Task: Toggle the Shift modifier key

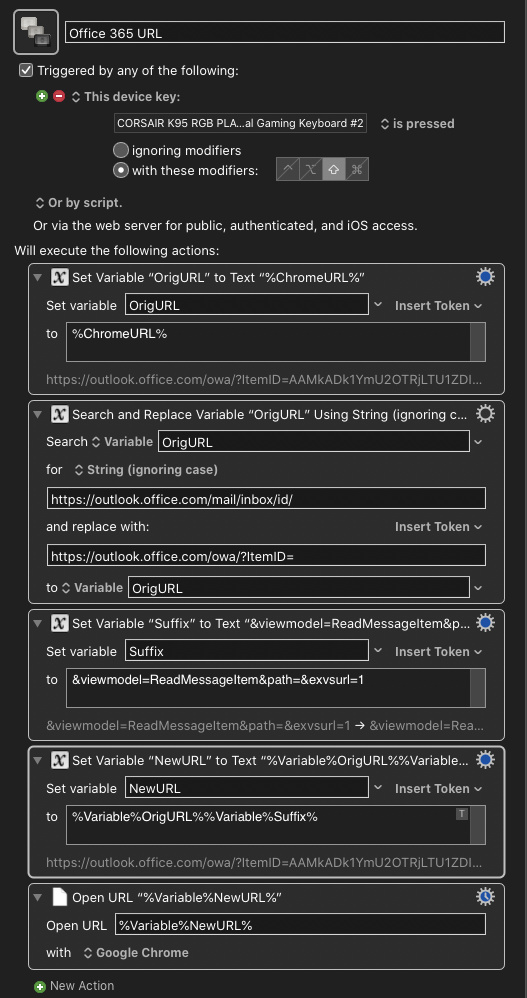Action: click(x=334, y=169)
